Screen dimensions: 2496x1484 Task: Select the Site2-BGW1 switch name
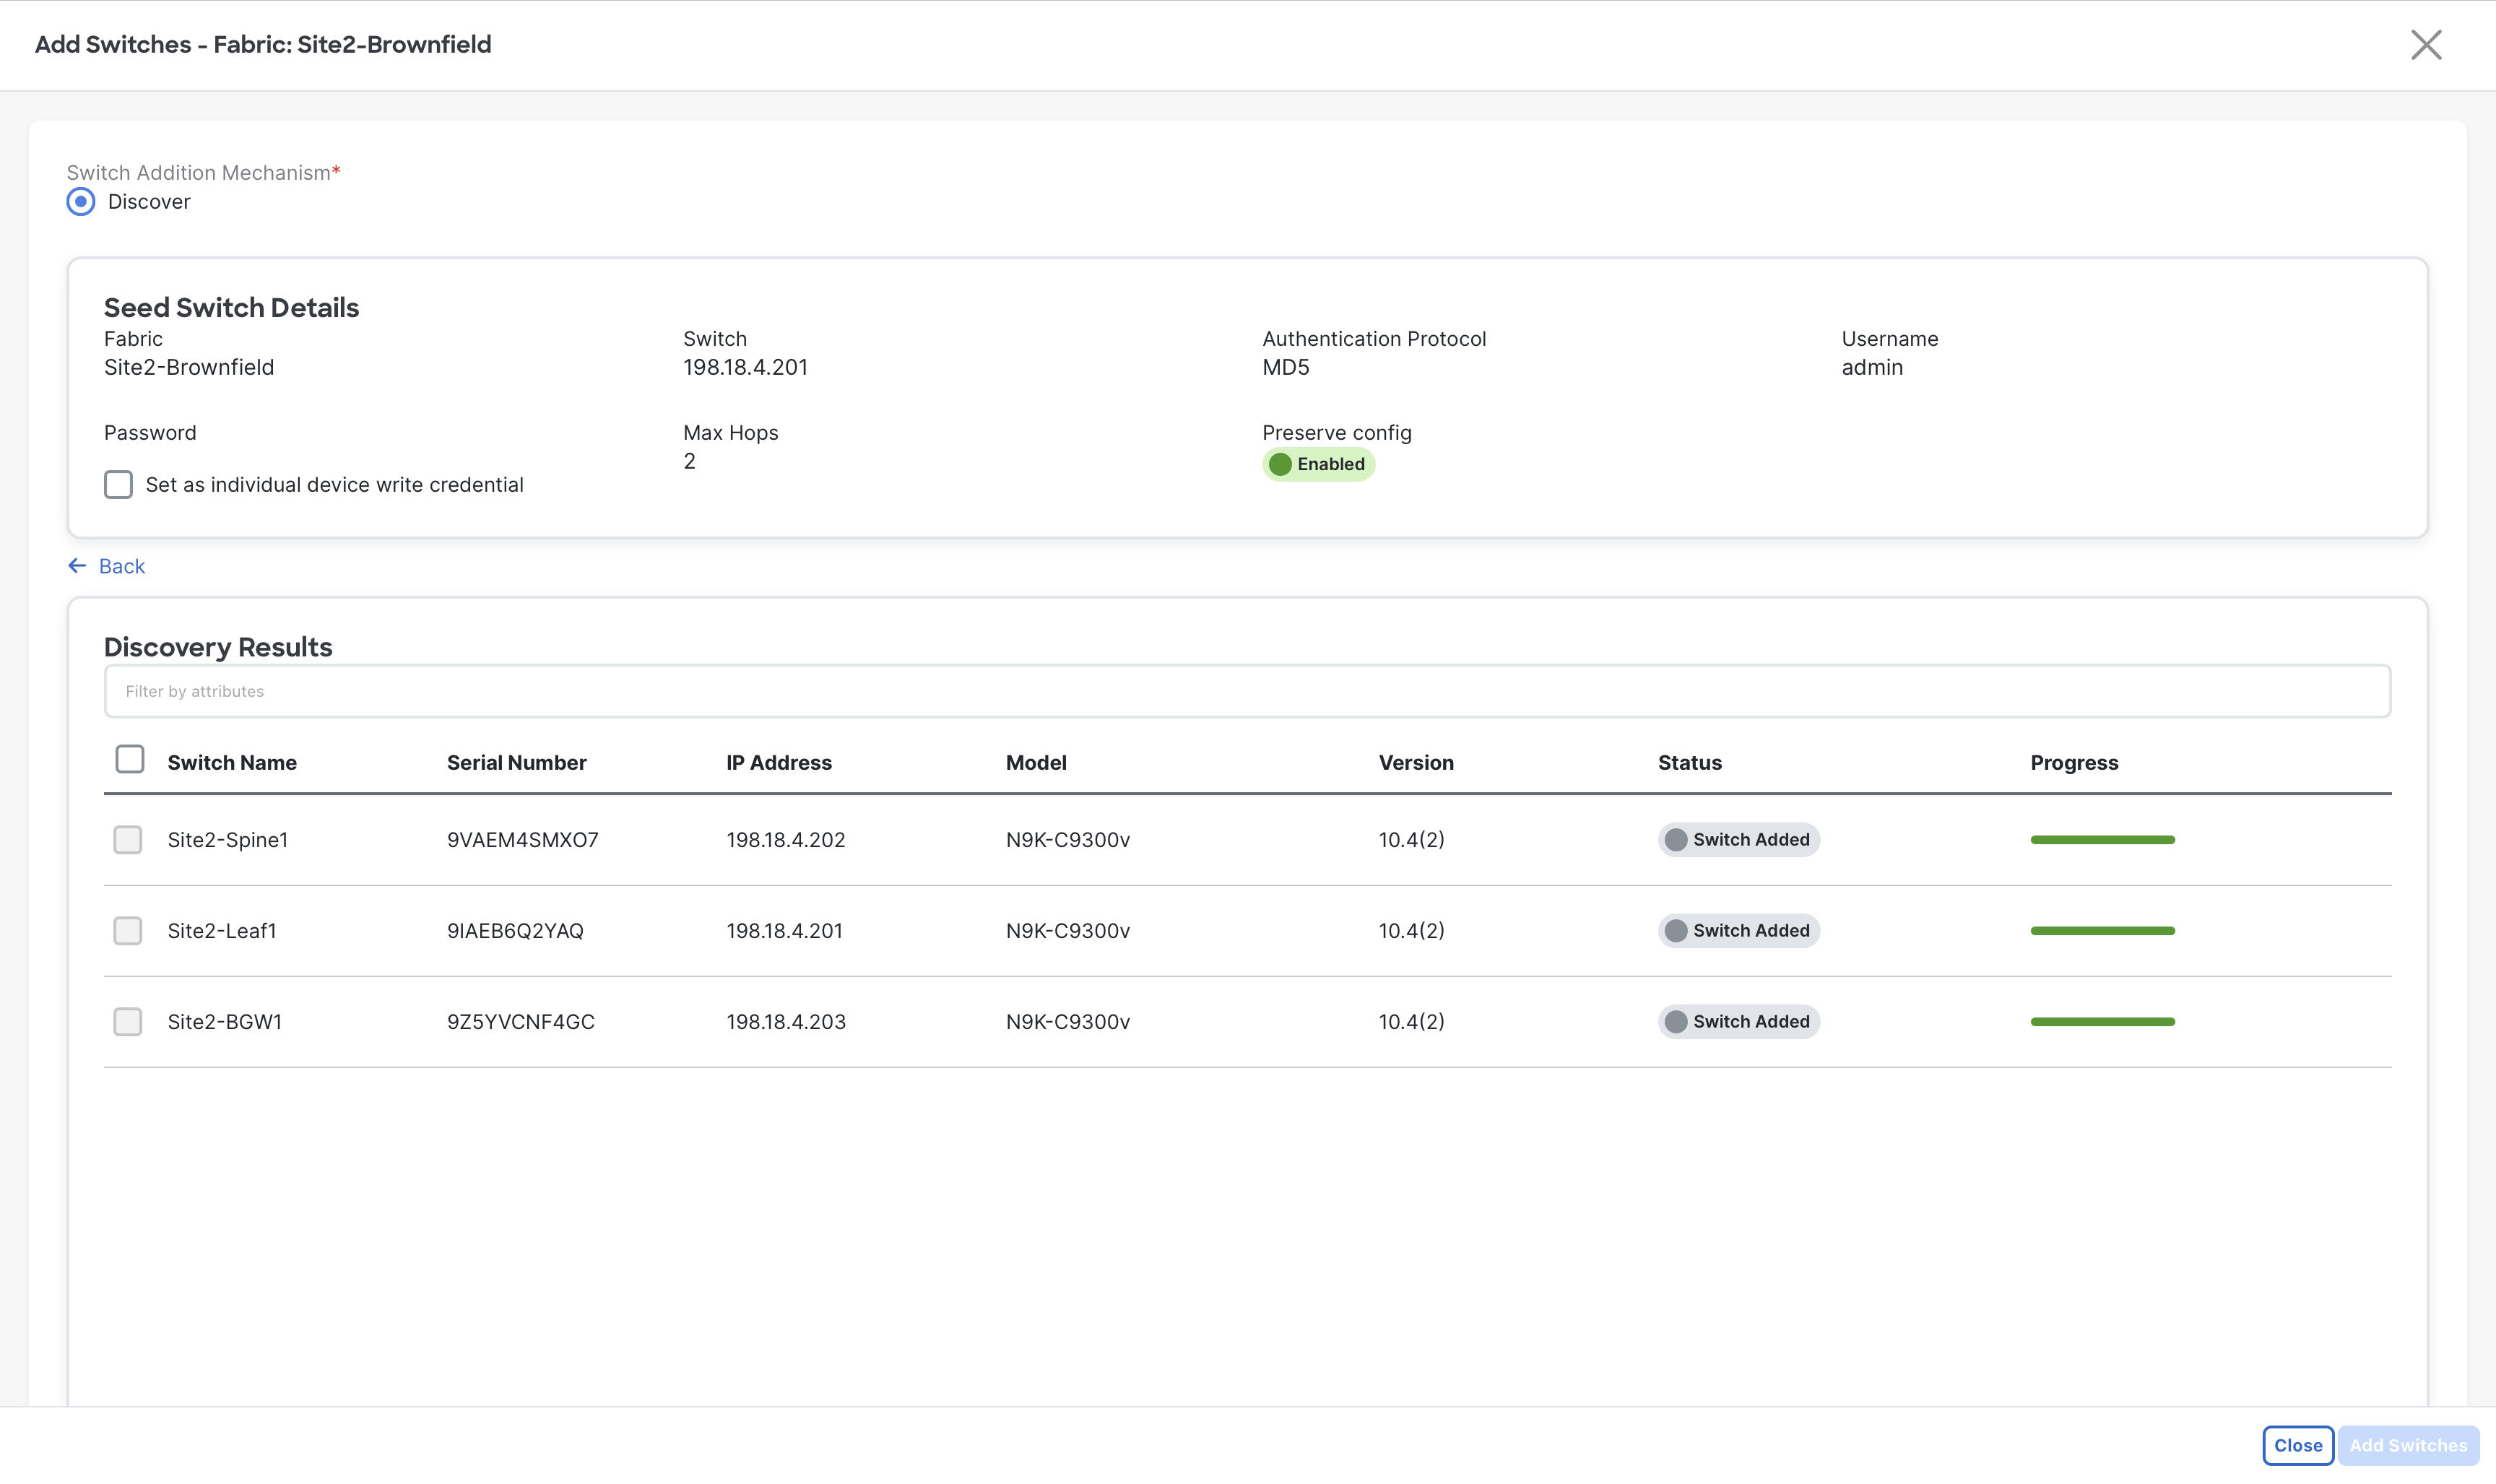225,1022
